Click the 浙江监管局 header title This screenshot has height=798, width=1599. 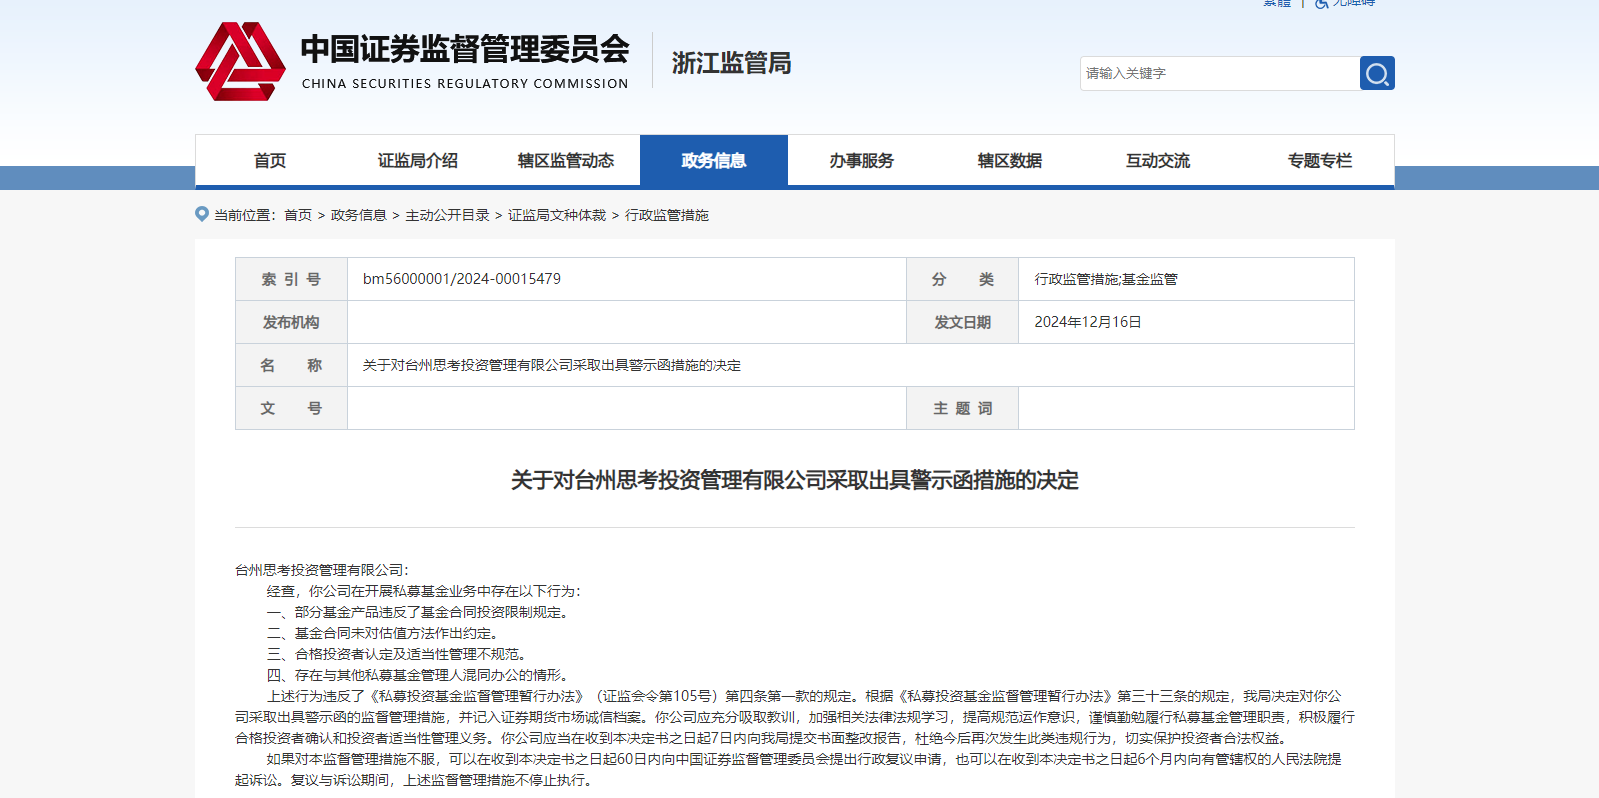731,63
